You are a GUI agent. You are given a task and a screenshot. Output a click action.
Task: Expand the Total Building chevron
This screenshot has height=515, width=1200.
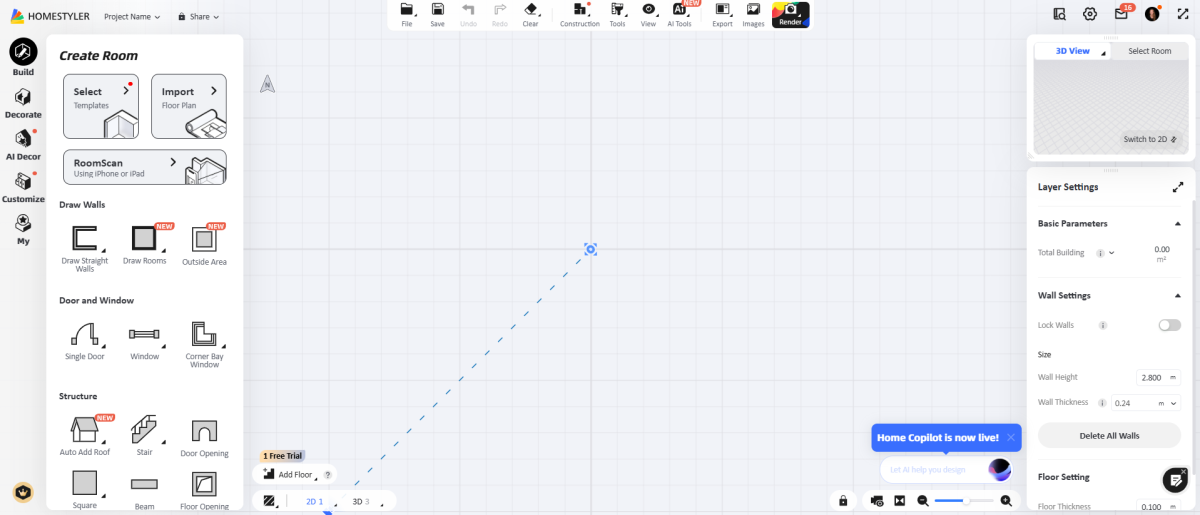pos(1112,253)
